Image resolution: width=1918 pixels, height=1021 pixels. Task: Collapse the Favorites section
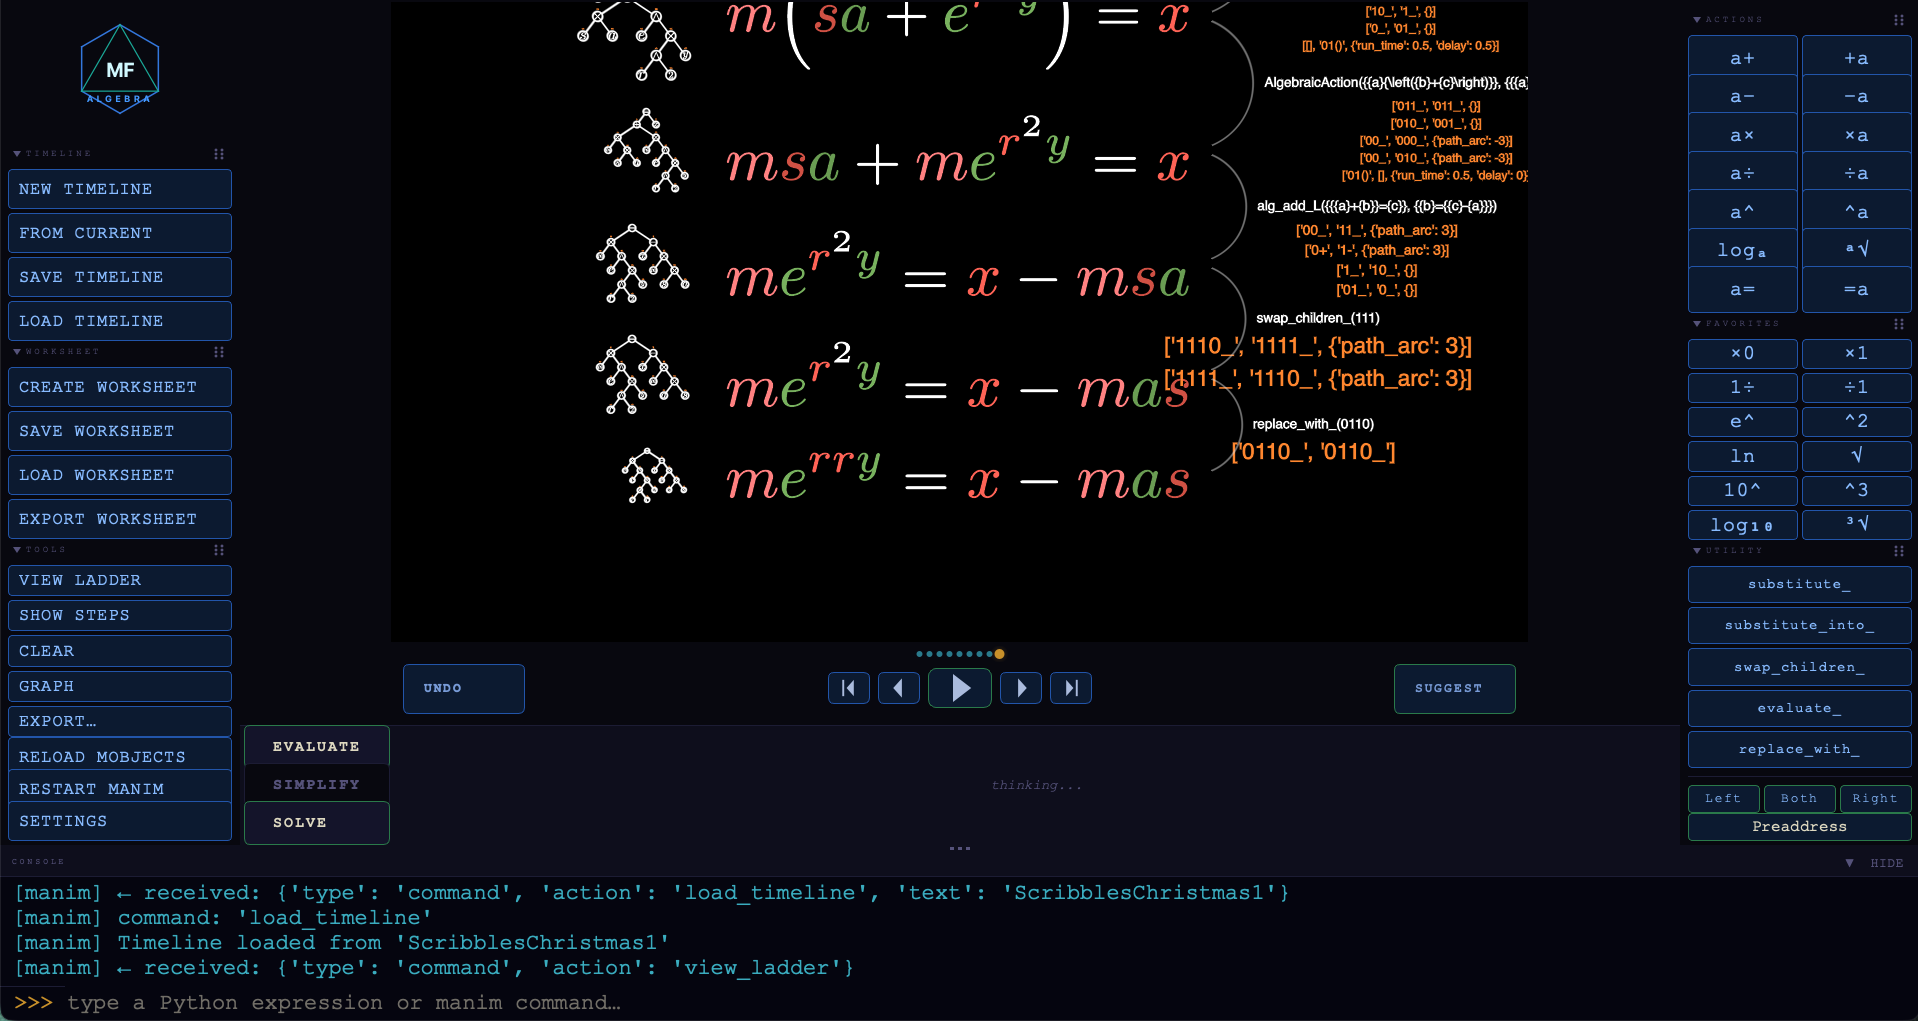click(x=1697, y=324)
